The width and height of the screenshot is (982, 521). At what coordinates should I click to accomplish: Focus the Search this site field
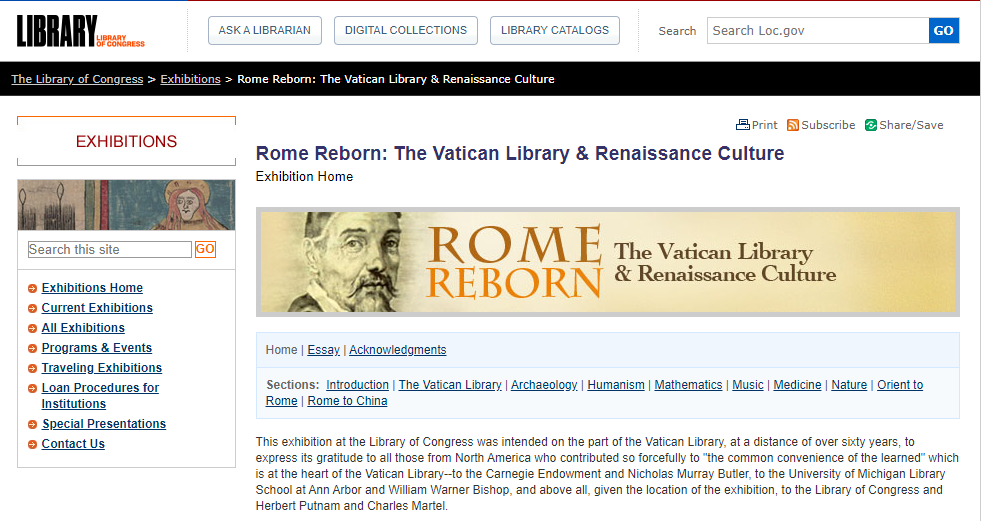110,250
